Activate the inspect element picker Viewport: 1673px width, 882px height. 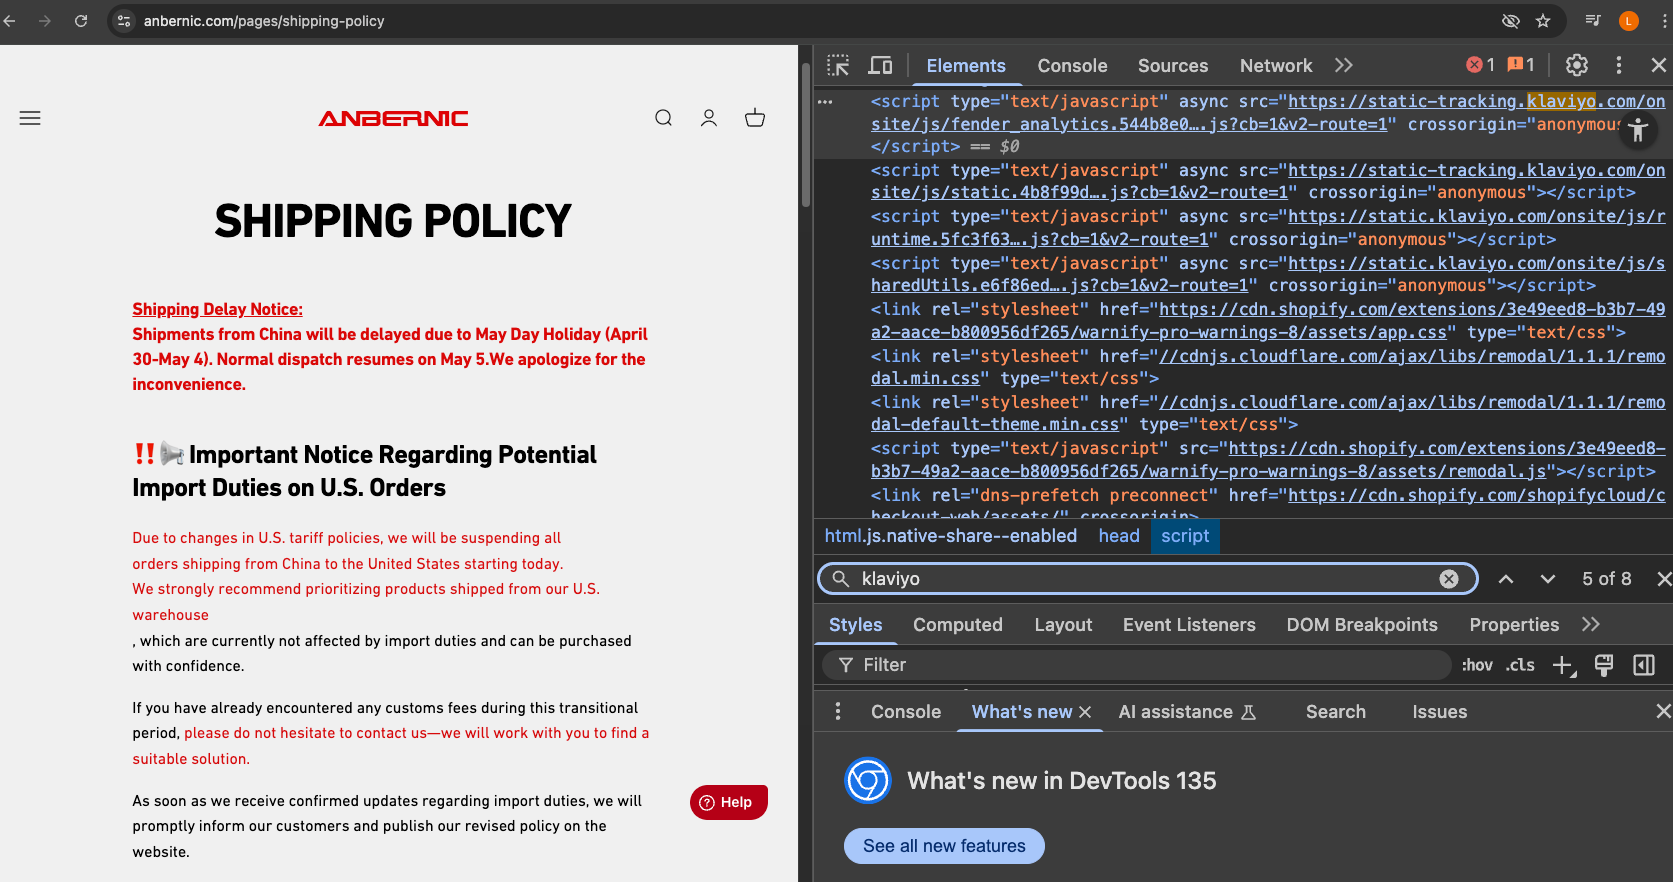click(838, 65)
